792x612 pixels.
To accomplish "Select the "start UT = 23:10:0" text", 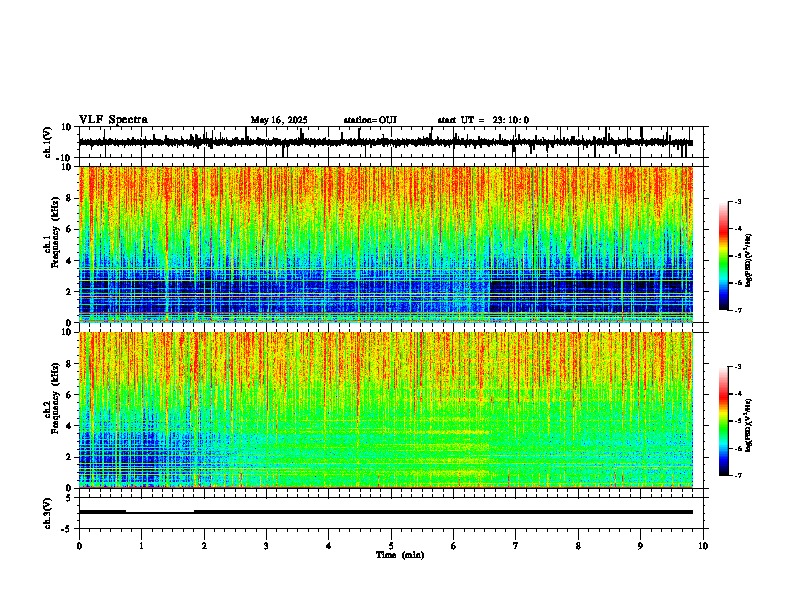I will point(483,120).
